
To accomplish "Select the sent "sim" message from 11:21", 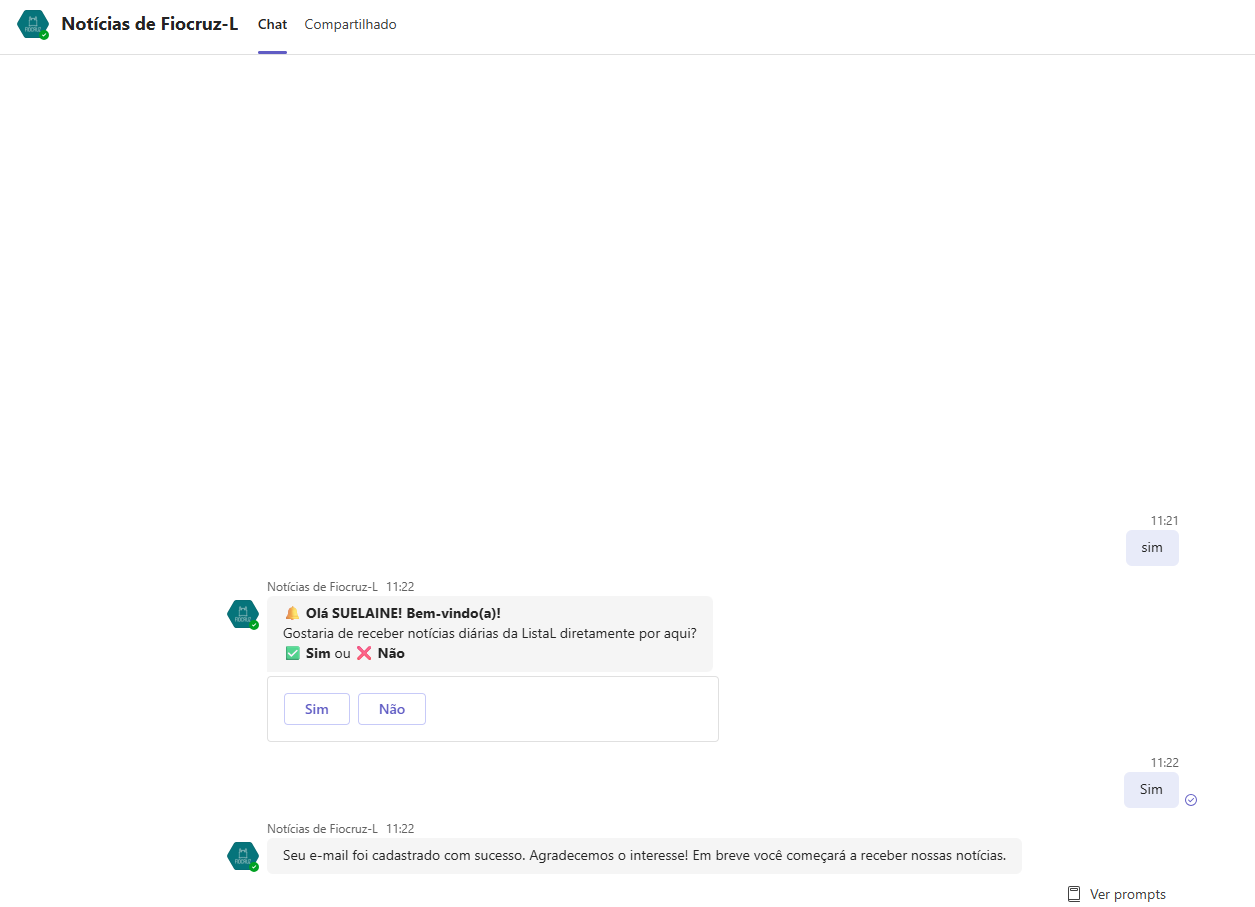I will [1151, 548].
